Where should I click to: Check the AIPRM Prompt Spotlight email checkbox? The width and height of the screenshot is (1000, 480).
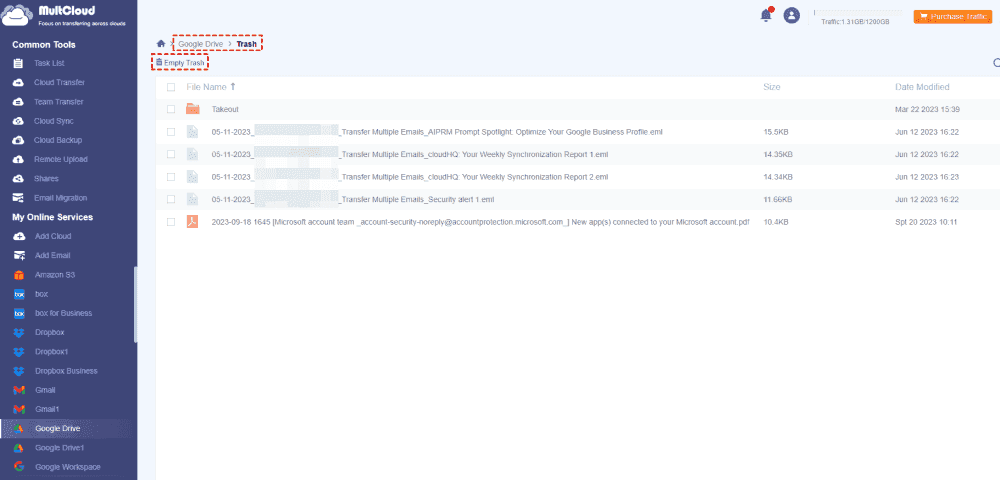[x=171, y=132]
